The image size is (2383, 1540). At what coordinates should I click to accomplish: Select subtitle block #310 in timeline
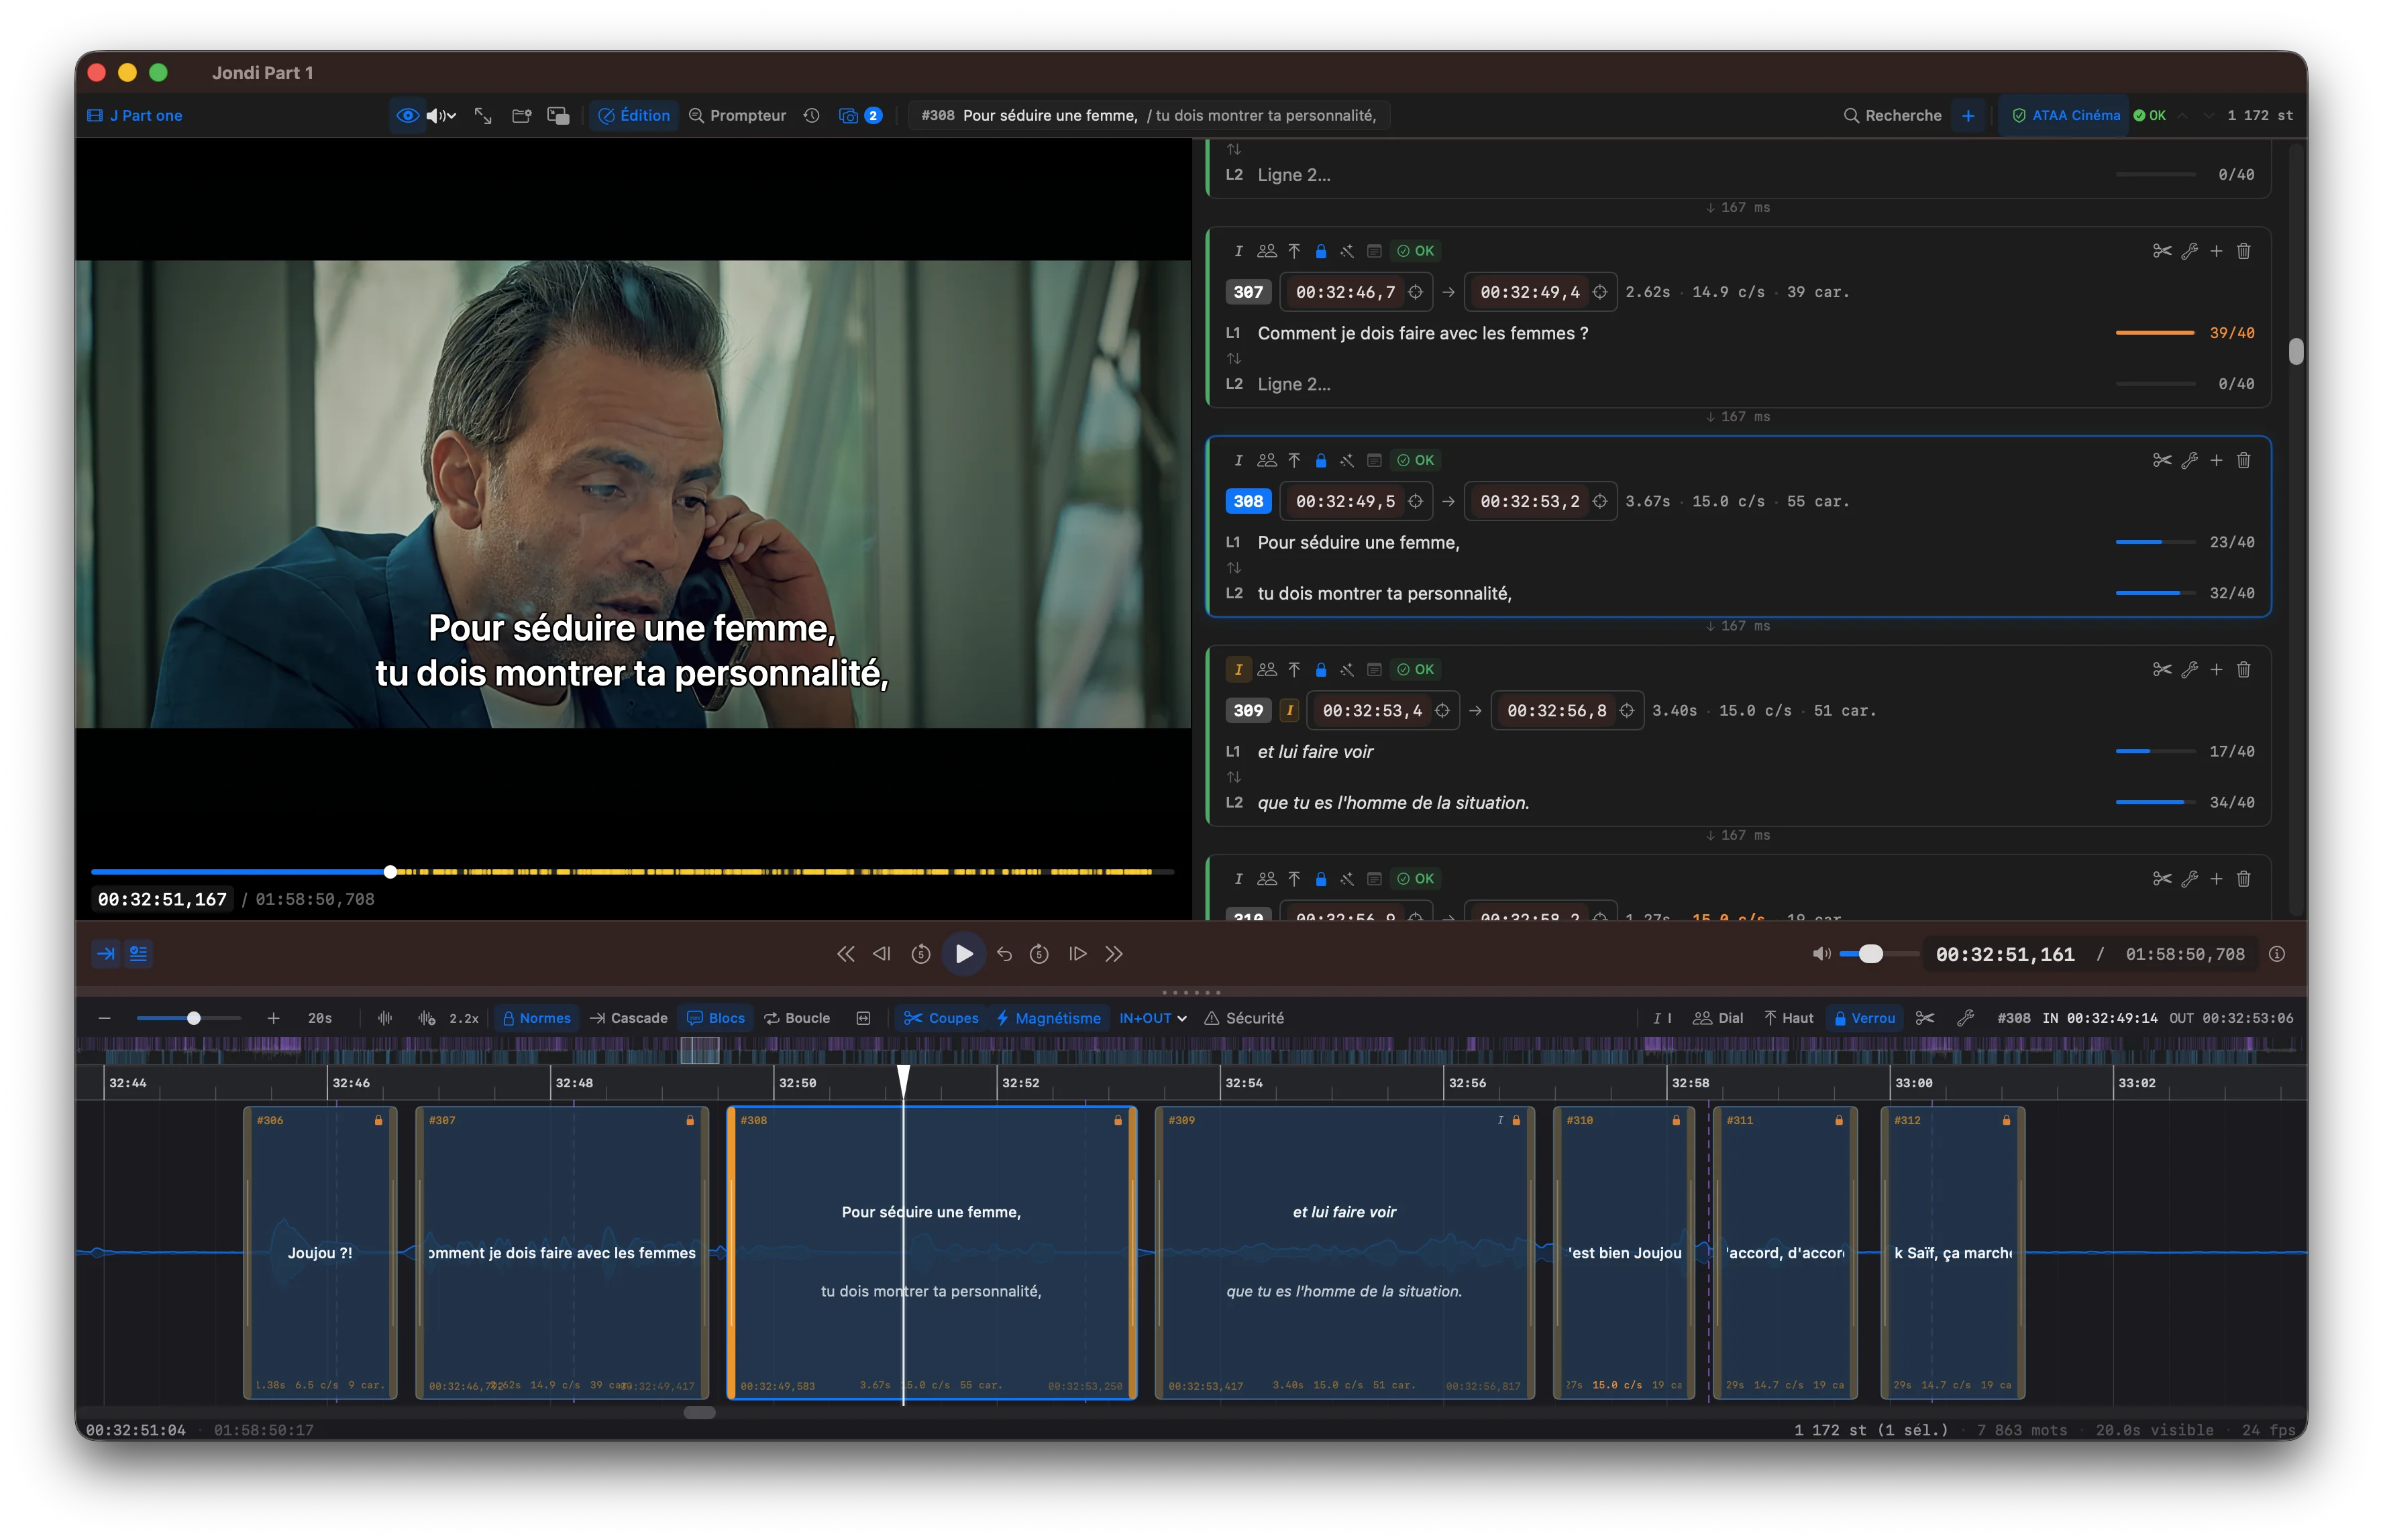(1623, 1252)
